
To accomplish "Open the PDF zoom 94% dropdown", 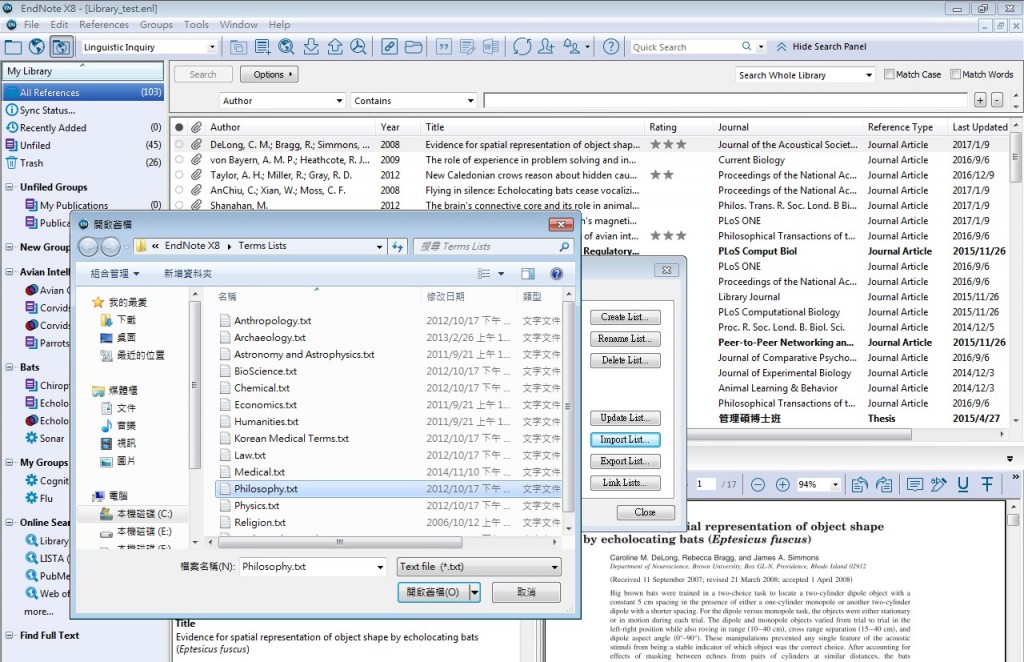I will click(x=835, y=484).
